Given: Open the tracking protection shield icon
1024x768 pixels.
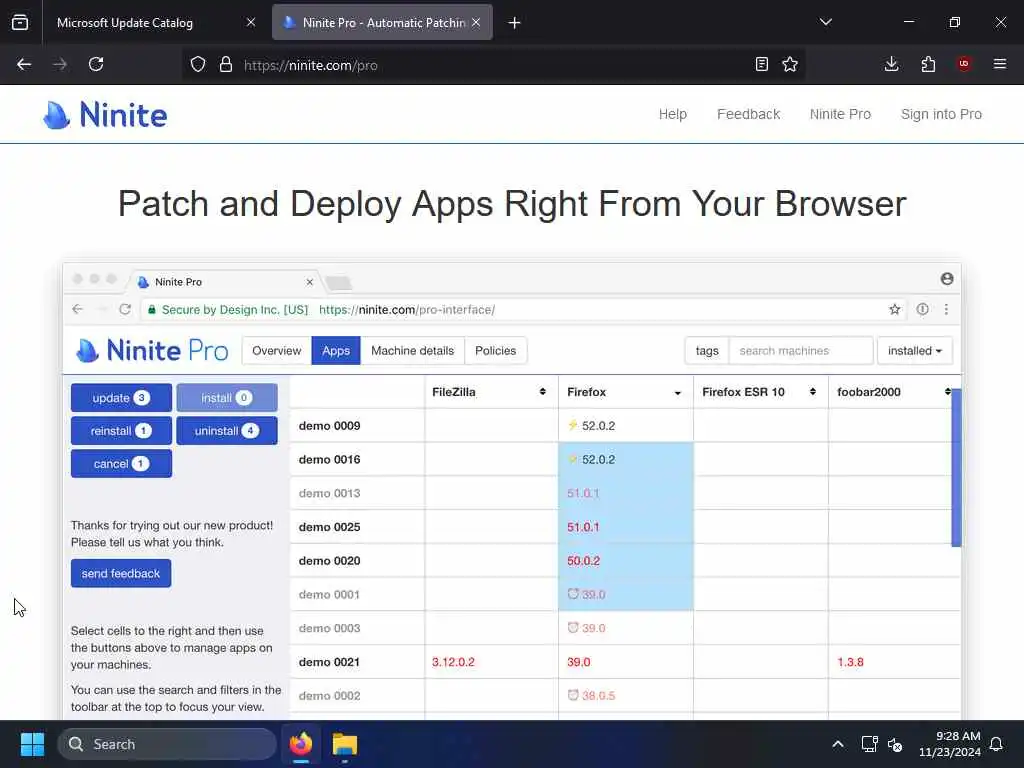Looking at the screenshot, I should pyautogui.click(x=198, y=65).
